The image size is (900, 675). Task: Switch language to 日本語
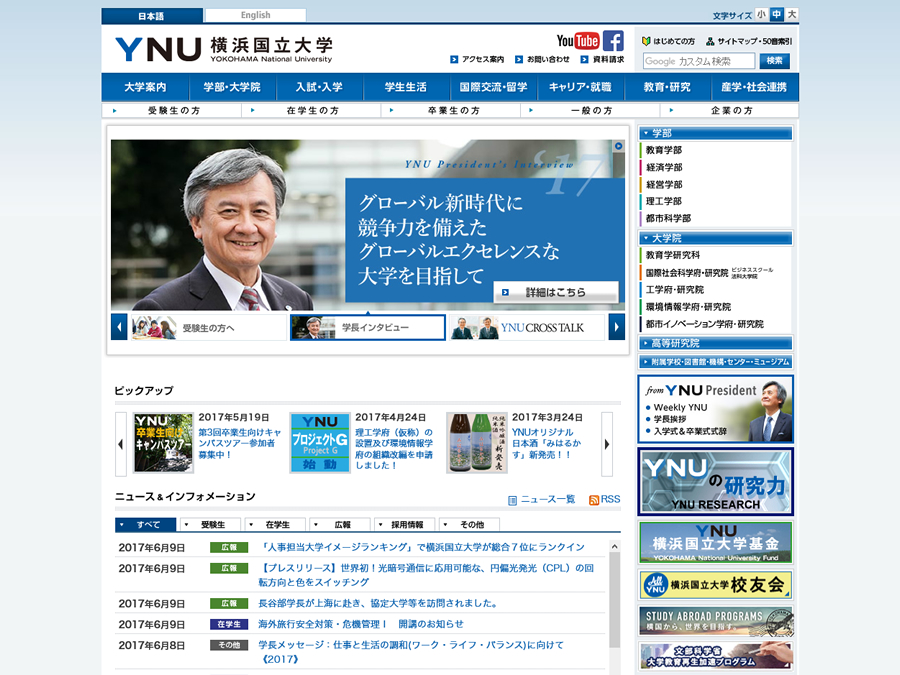click(x=152, y=15)
